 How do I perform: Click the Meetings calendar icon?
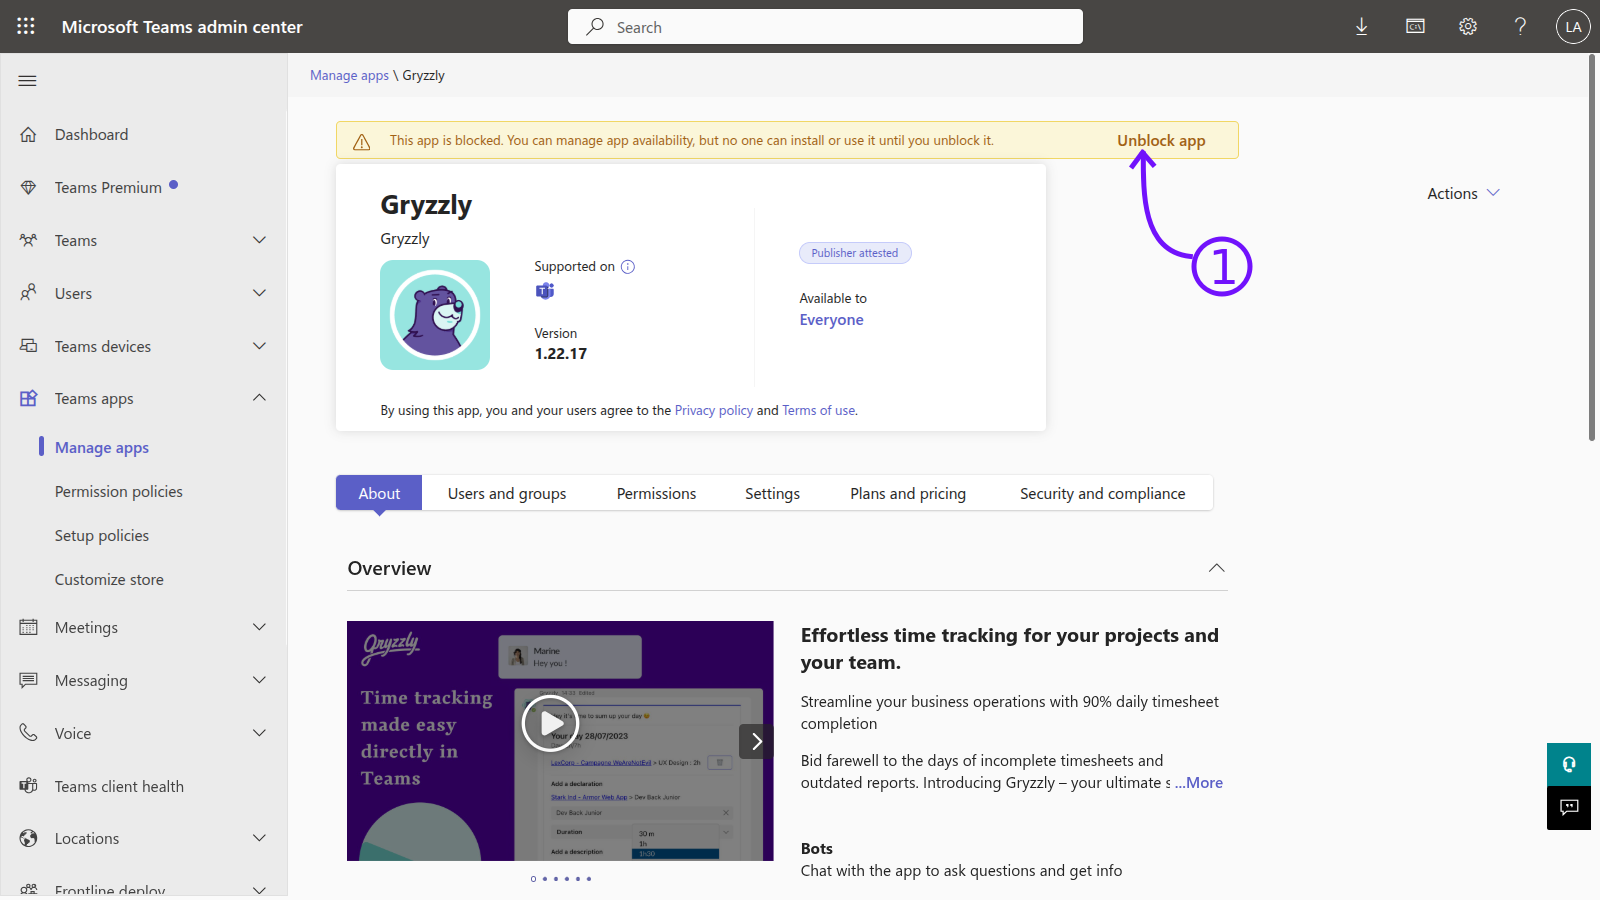coord(28,627)
